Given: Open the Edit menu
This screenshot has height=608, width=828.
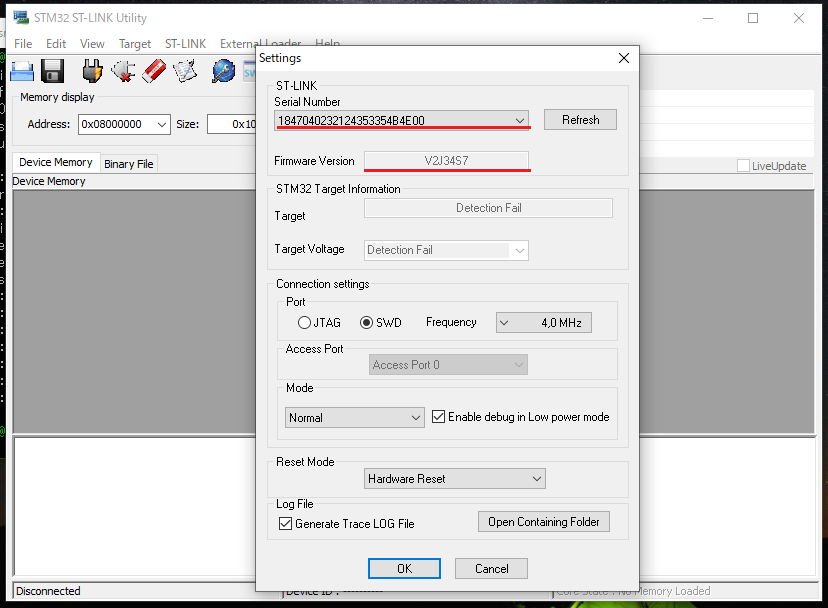Looking at the screenshot, I should (x=56, y=44).
